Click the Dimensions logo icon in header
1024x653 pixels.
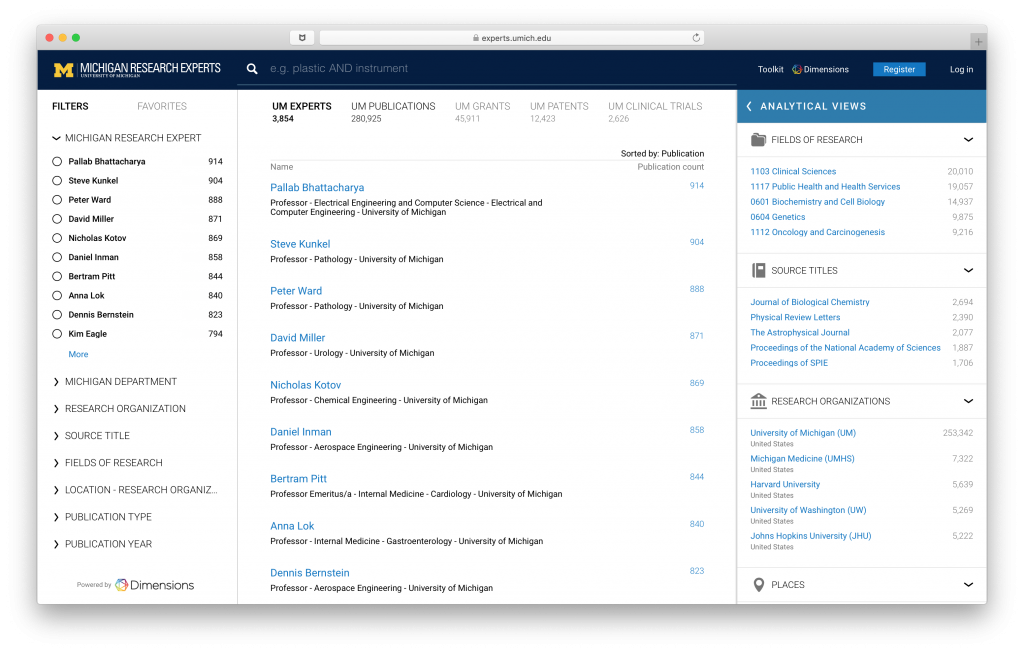point(797,69)
